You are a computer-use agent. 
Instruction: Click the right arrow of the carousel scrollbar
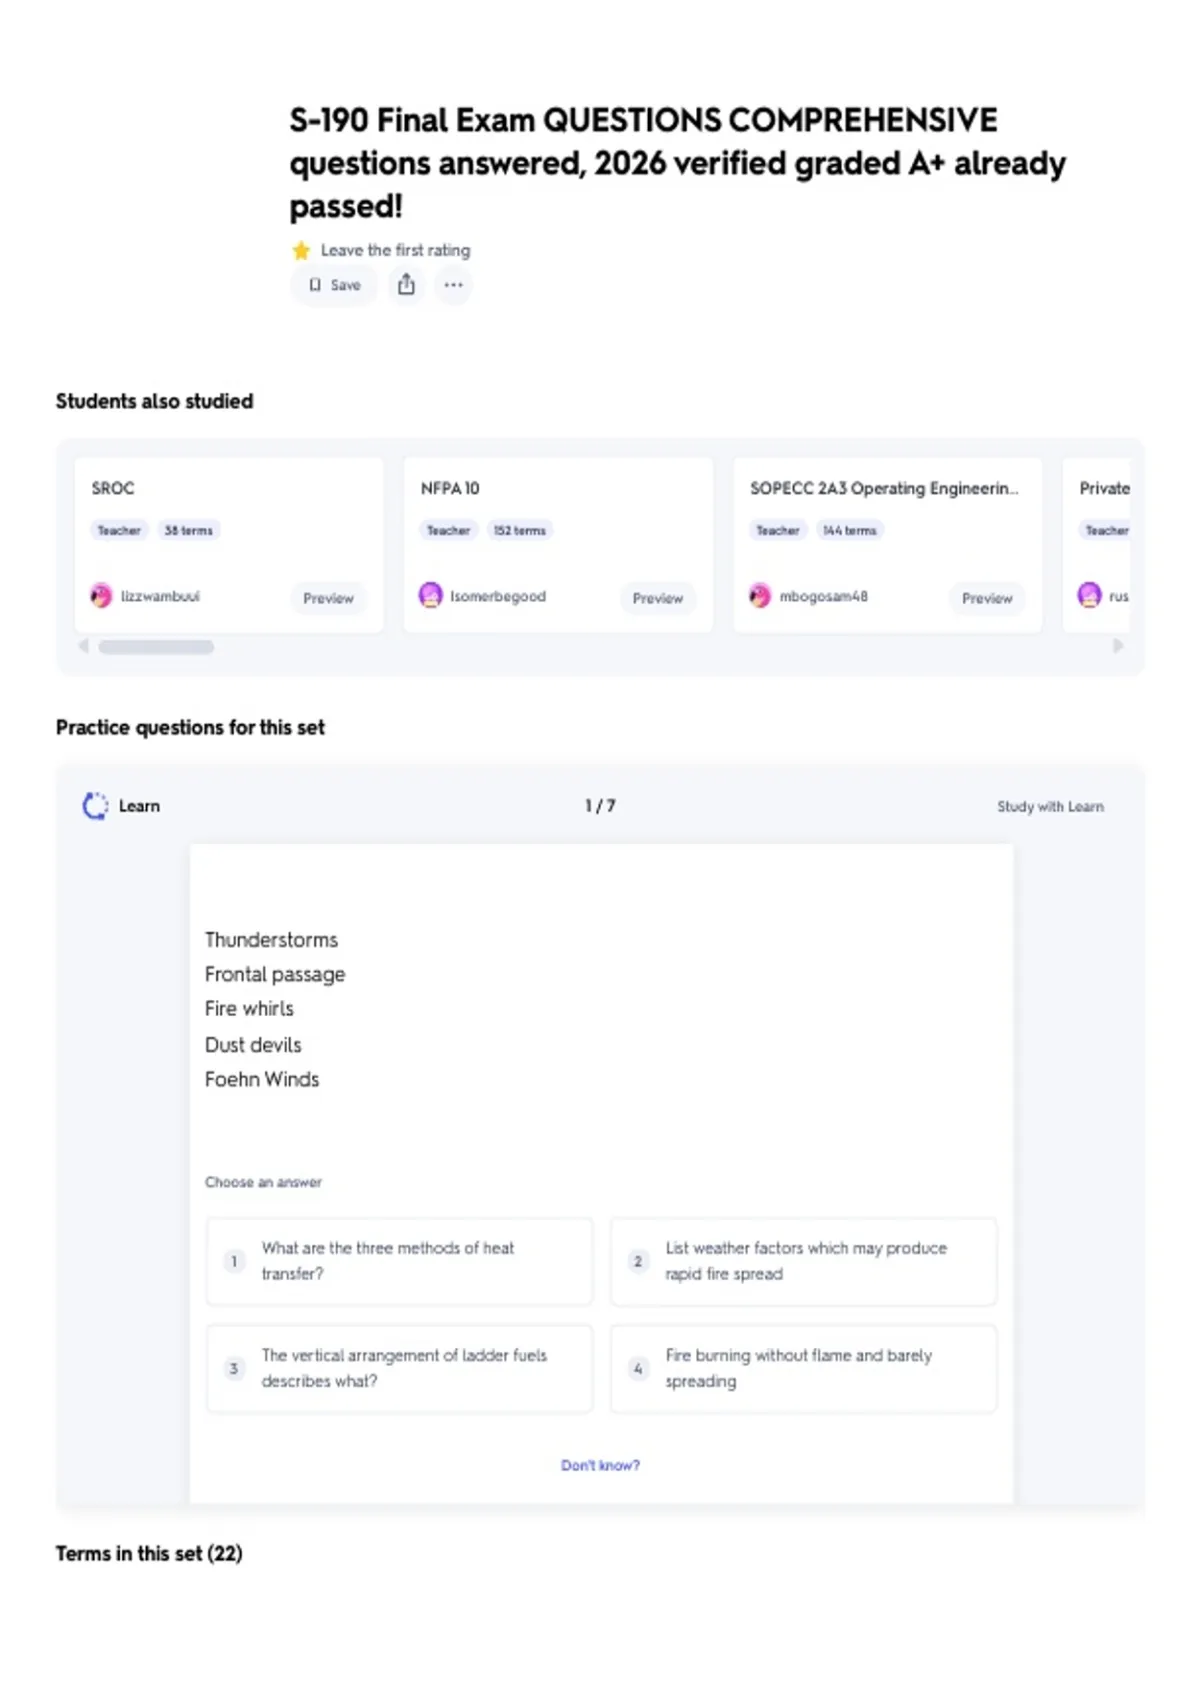[x=1118, y=646]
